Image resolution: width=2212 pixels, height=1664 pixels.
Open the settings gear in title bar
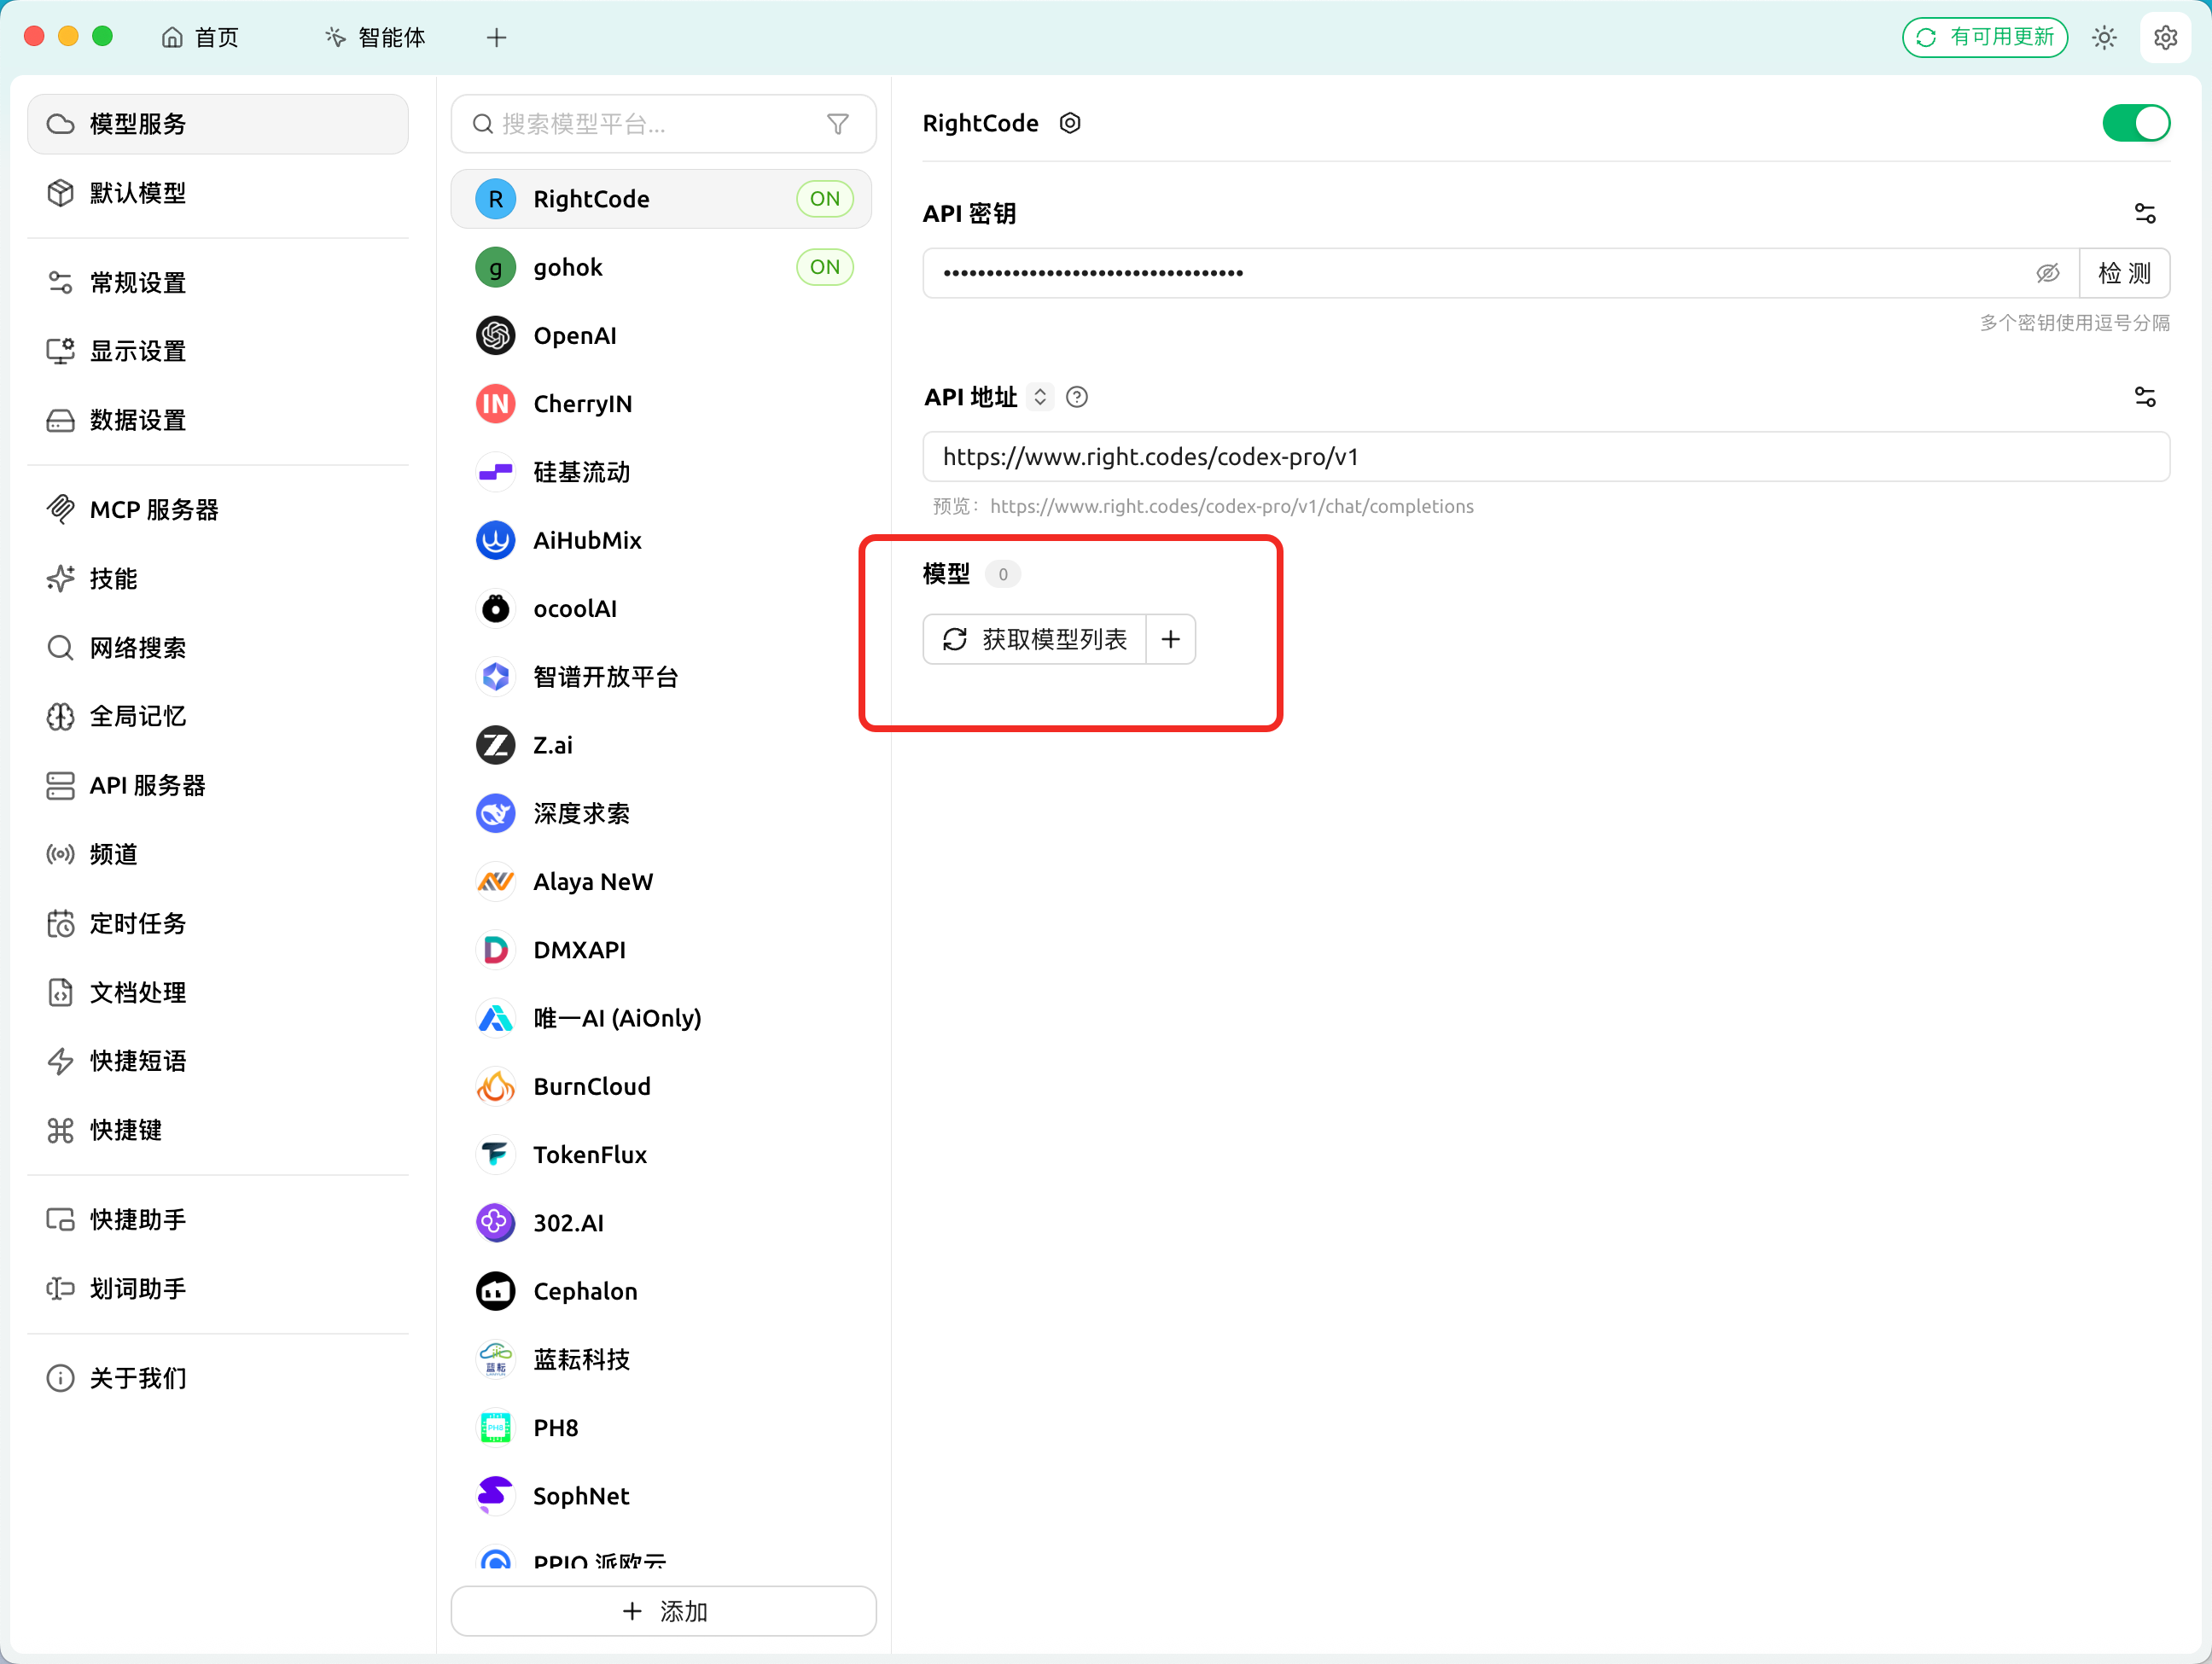(2165, 38)
